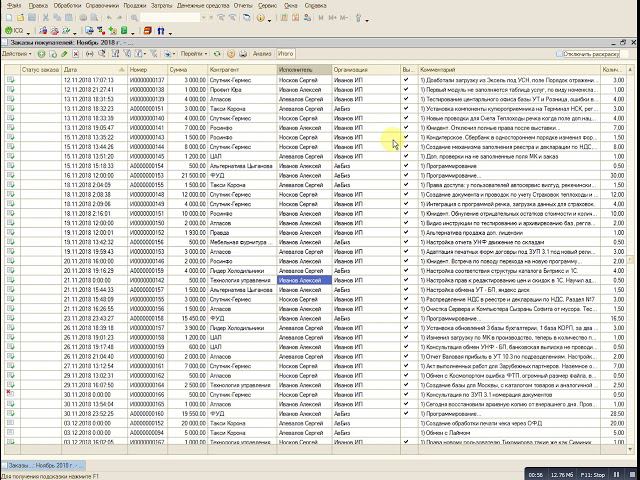Image resolution: width=640 pixels, height=480 pixels.
Task: Toggle checkmark in row А0000000154
Action: click(406, 166)
